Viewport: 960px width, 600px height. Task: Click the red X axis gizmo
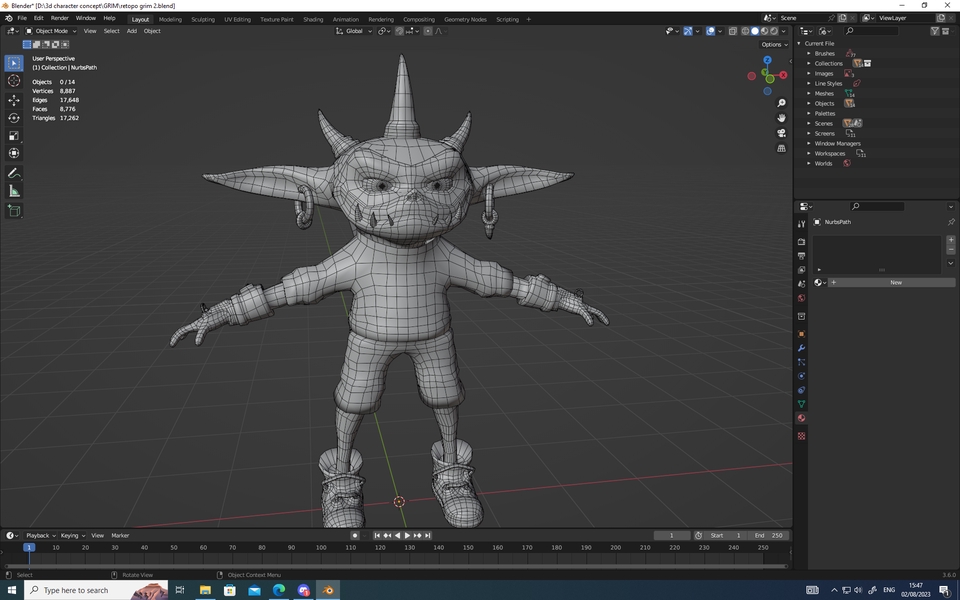783,75
